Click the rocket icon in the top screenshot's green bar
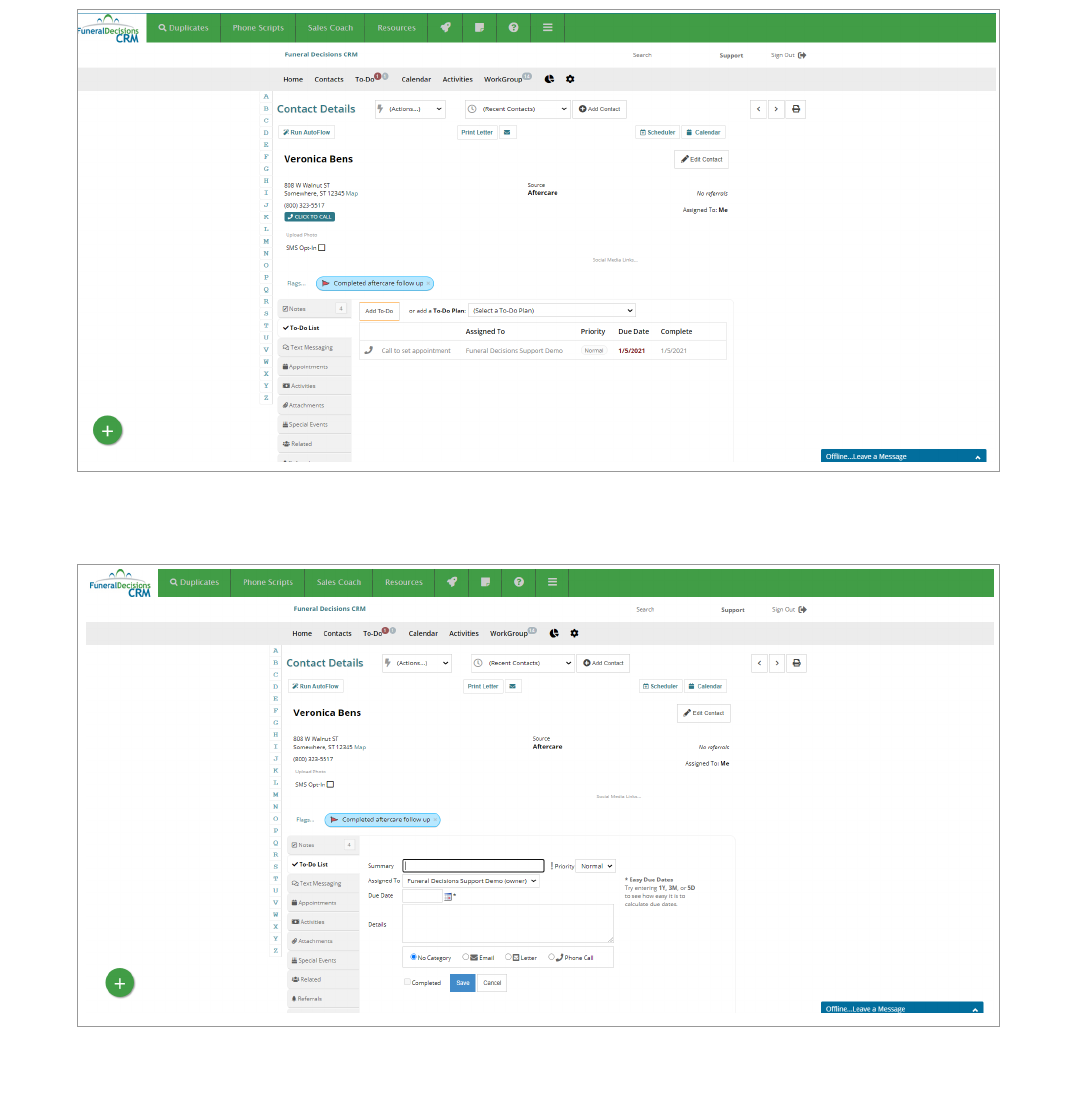 445,28
